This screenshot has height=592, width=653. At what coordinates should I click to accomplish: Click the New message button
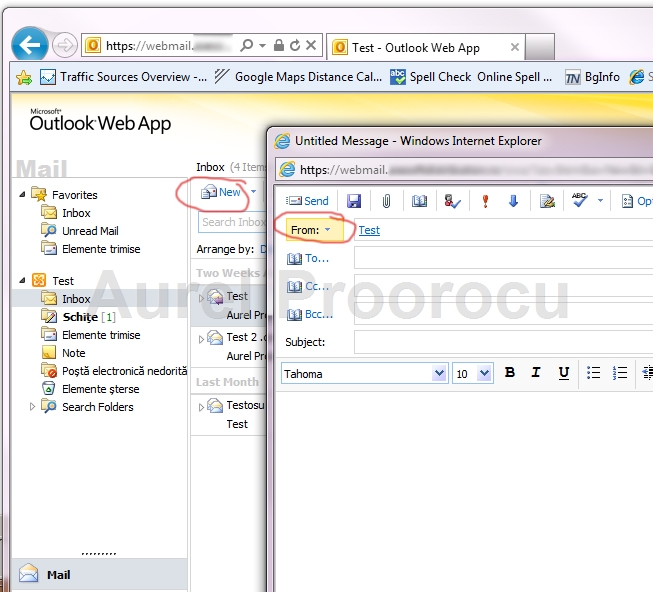[x=221, y=192]
